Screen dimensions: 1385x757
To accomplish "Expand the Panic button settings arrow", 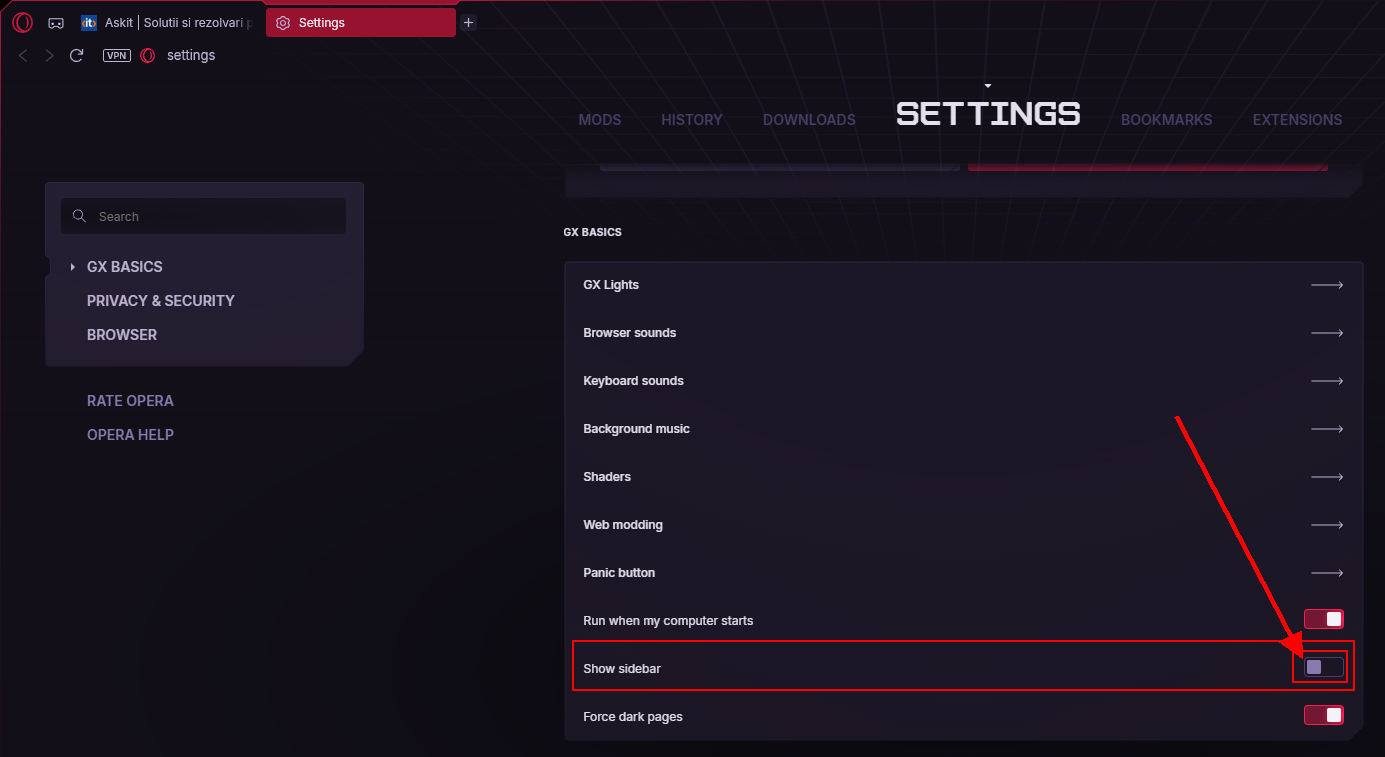I will [x=1327, y=573].
